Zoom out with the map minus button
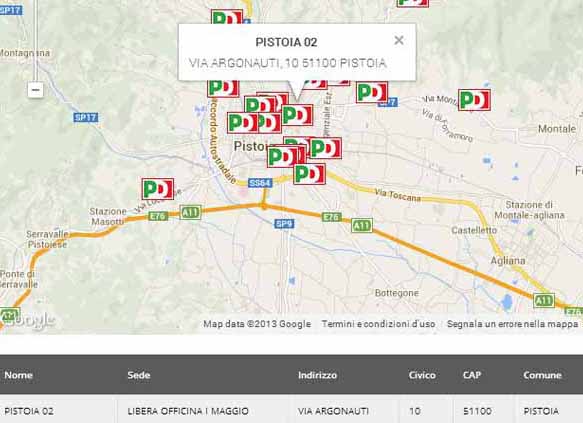583x423 pixels. pos(36,90)
